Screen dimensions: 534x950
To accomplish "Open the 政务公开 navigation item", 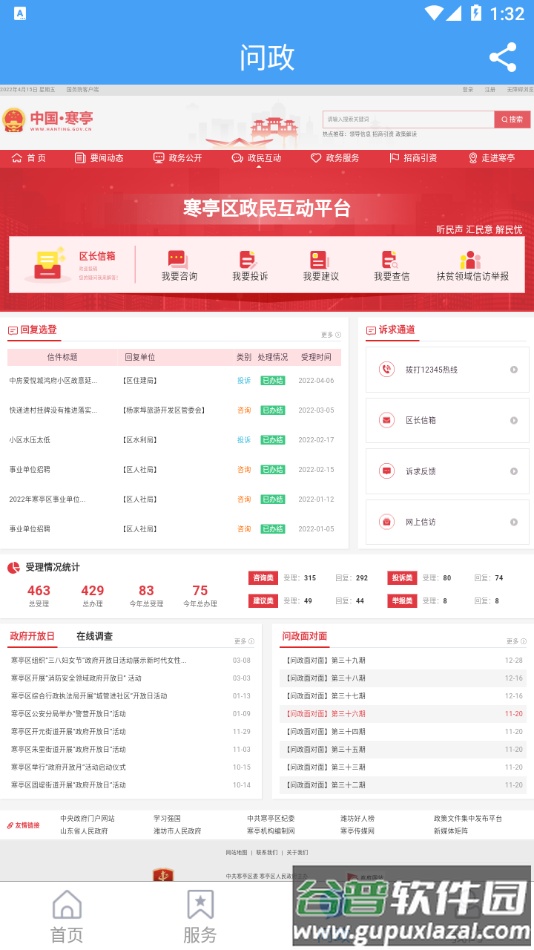I will point(177,158).
